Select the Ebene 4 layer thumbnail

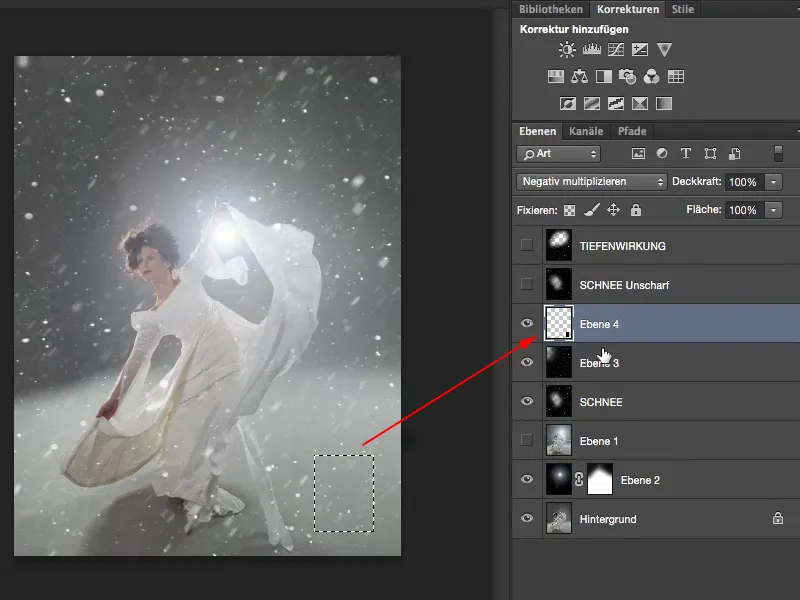tap(559, 323)
